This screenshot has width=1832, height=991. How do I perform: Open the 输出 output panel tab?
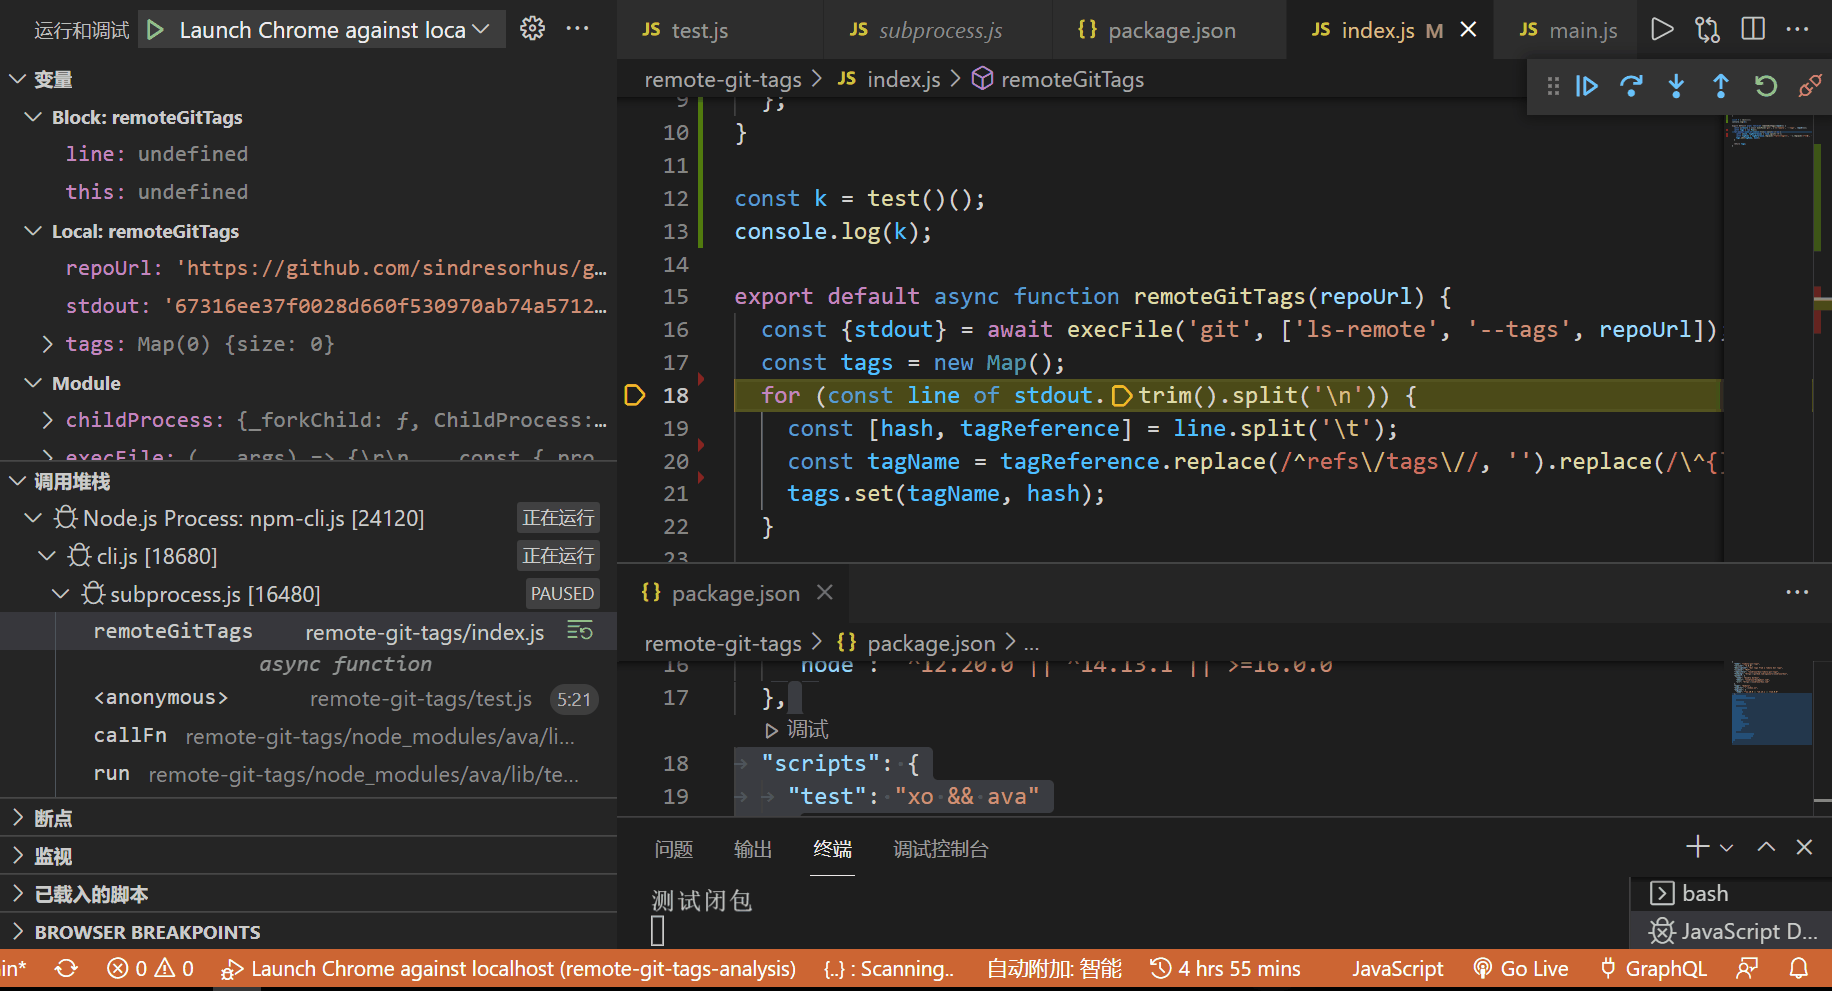coord(753,849)
